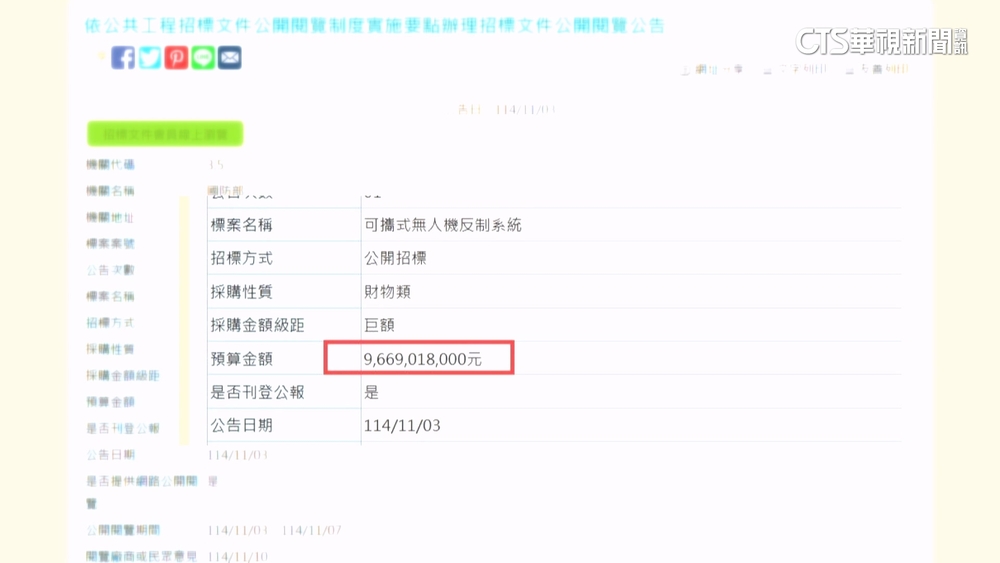The image size is (1000, 563).
Task: Select the amount 9,669,018,000元
Action: (422, 359)
